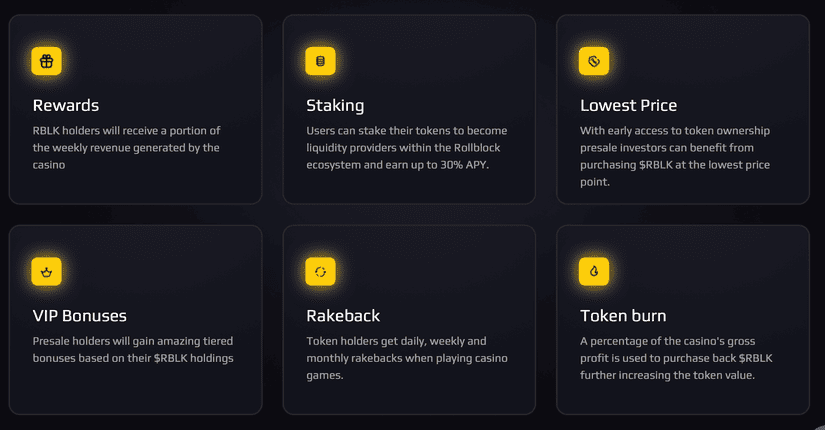Select the Staking heading
Viewport: 825px width, 430px height.
point(335,105)
